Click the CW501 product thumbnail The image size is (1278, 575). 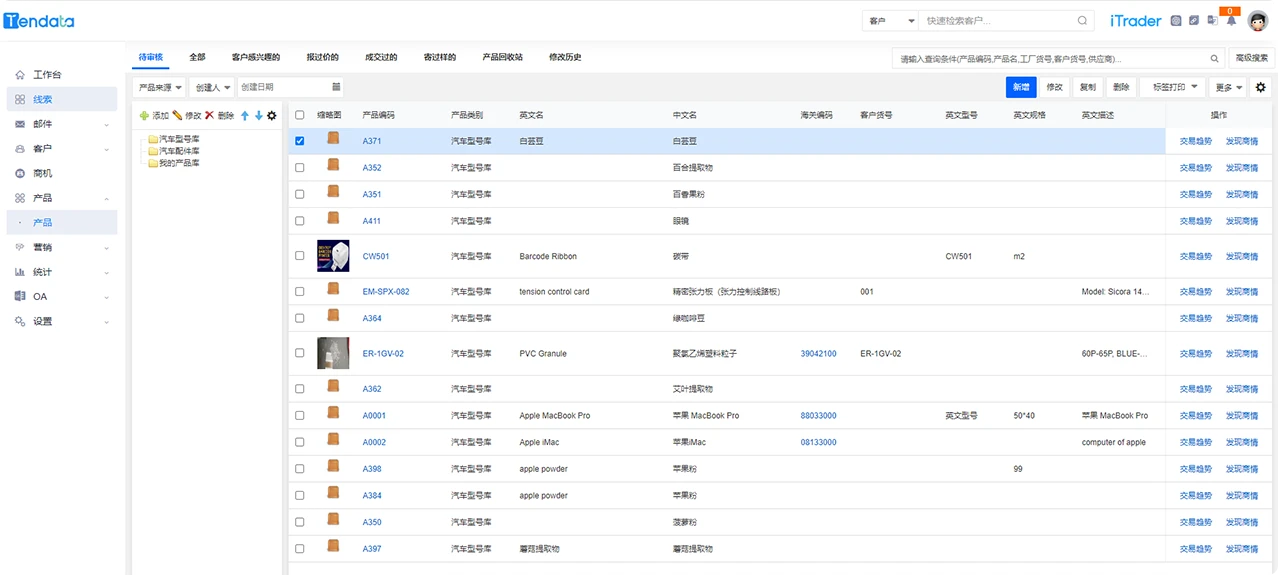point(333,256)
